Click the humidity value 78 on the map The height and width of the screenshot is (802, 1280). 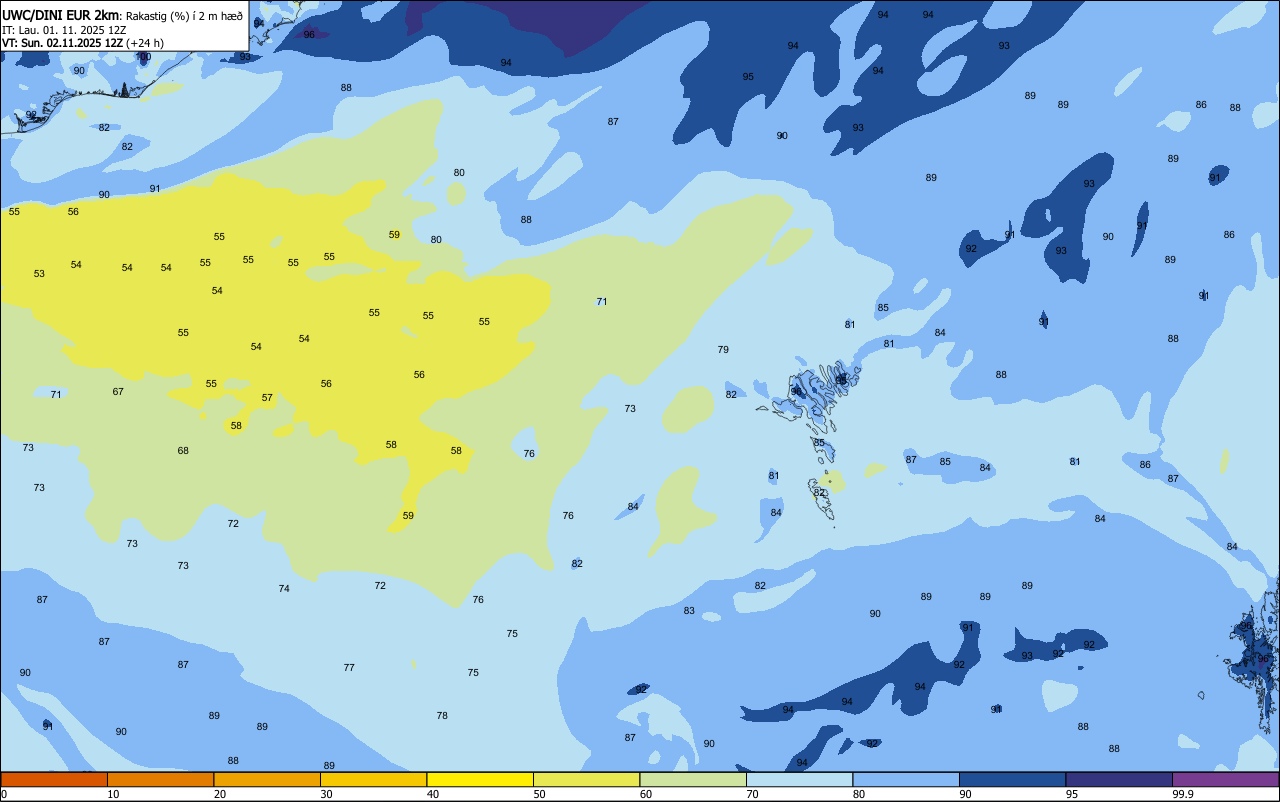coord(442,716)
